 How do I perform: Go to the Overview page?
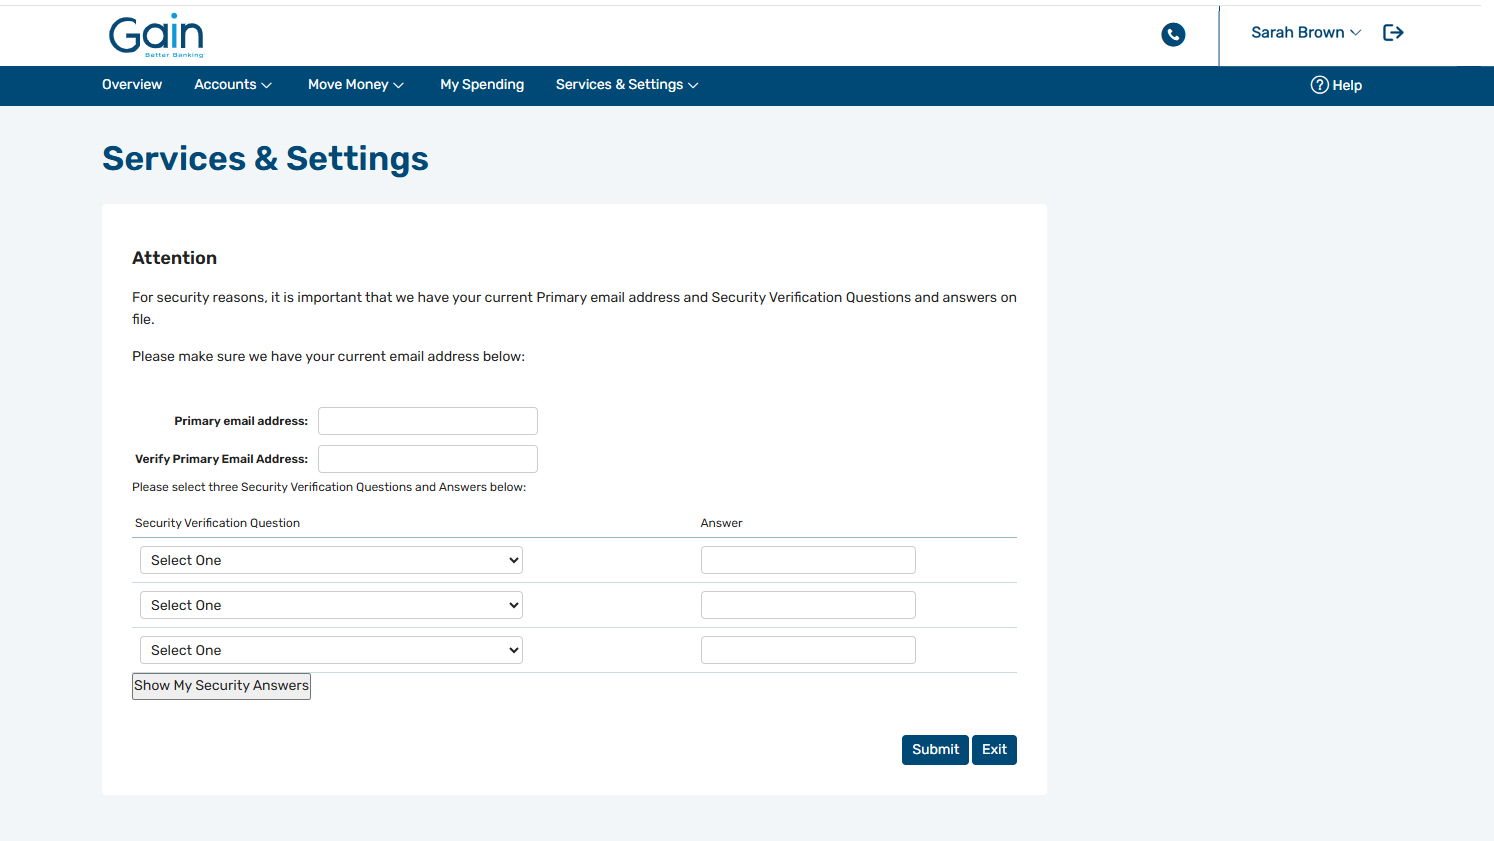132,85
